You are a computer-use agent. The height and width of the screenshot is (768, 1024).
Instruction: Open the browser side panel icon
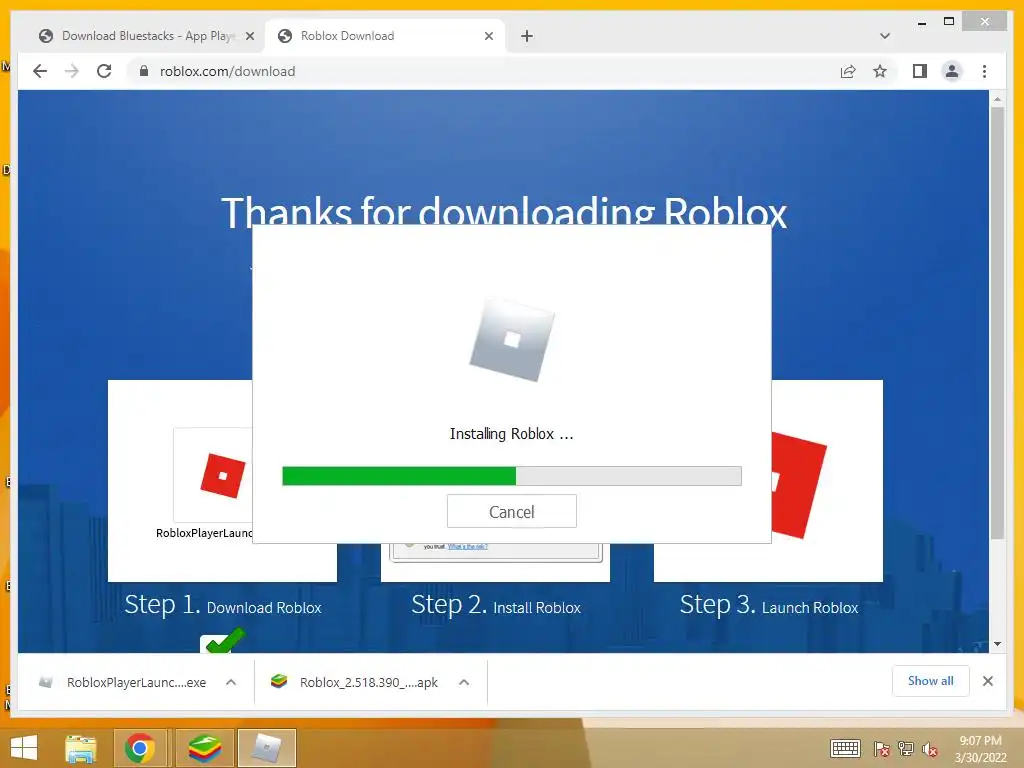pos(920,71)
